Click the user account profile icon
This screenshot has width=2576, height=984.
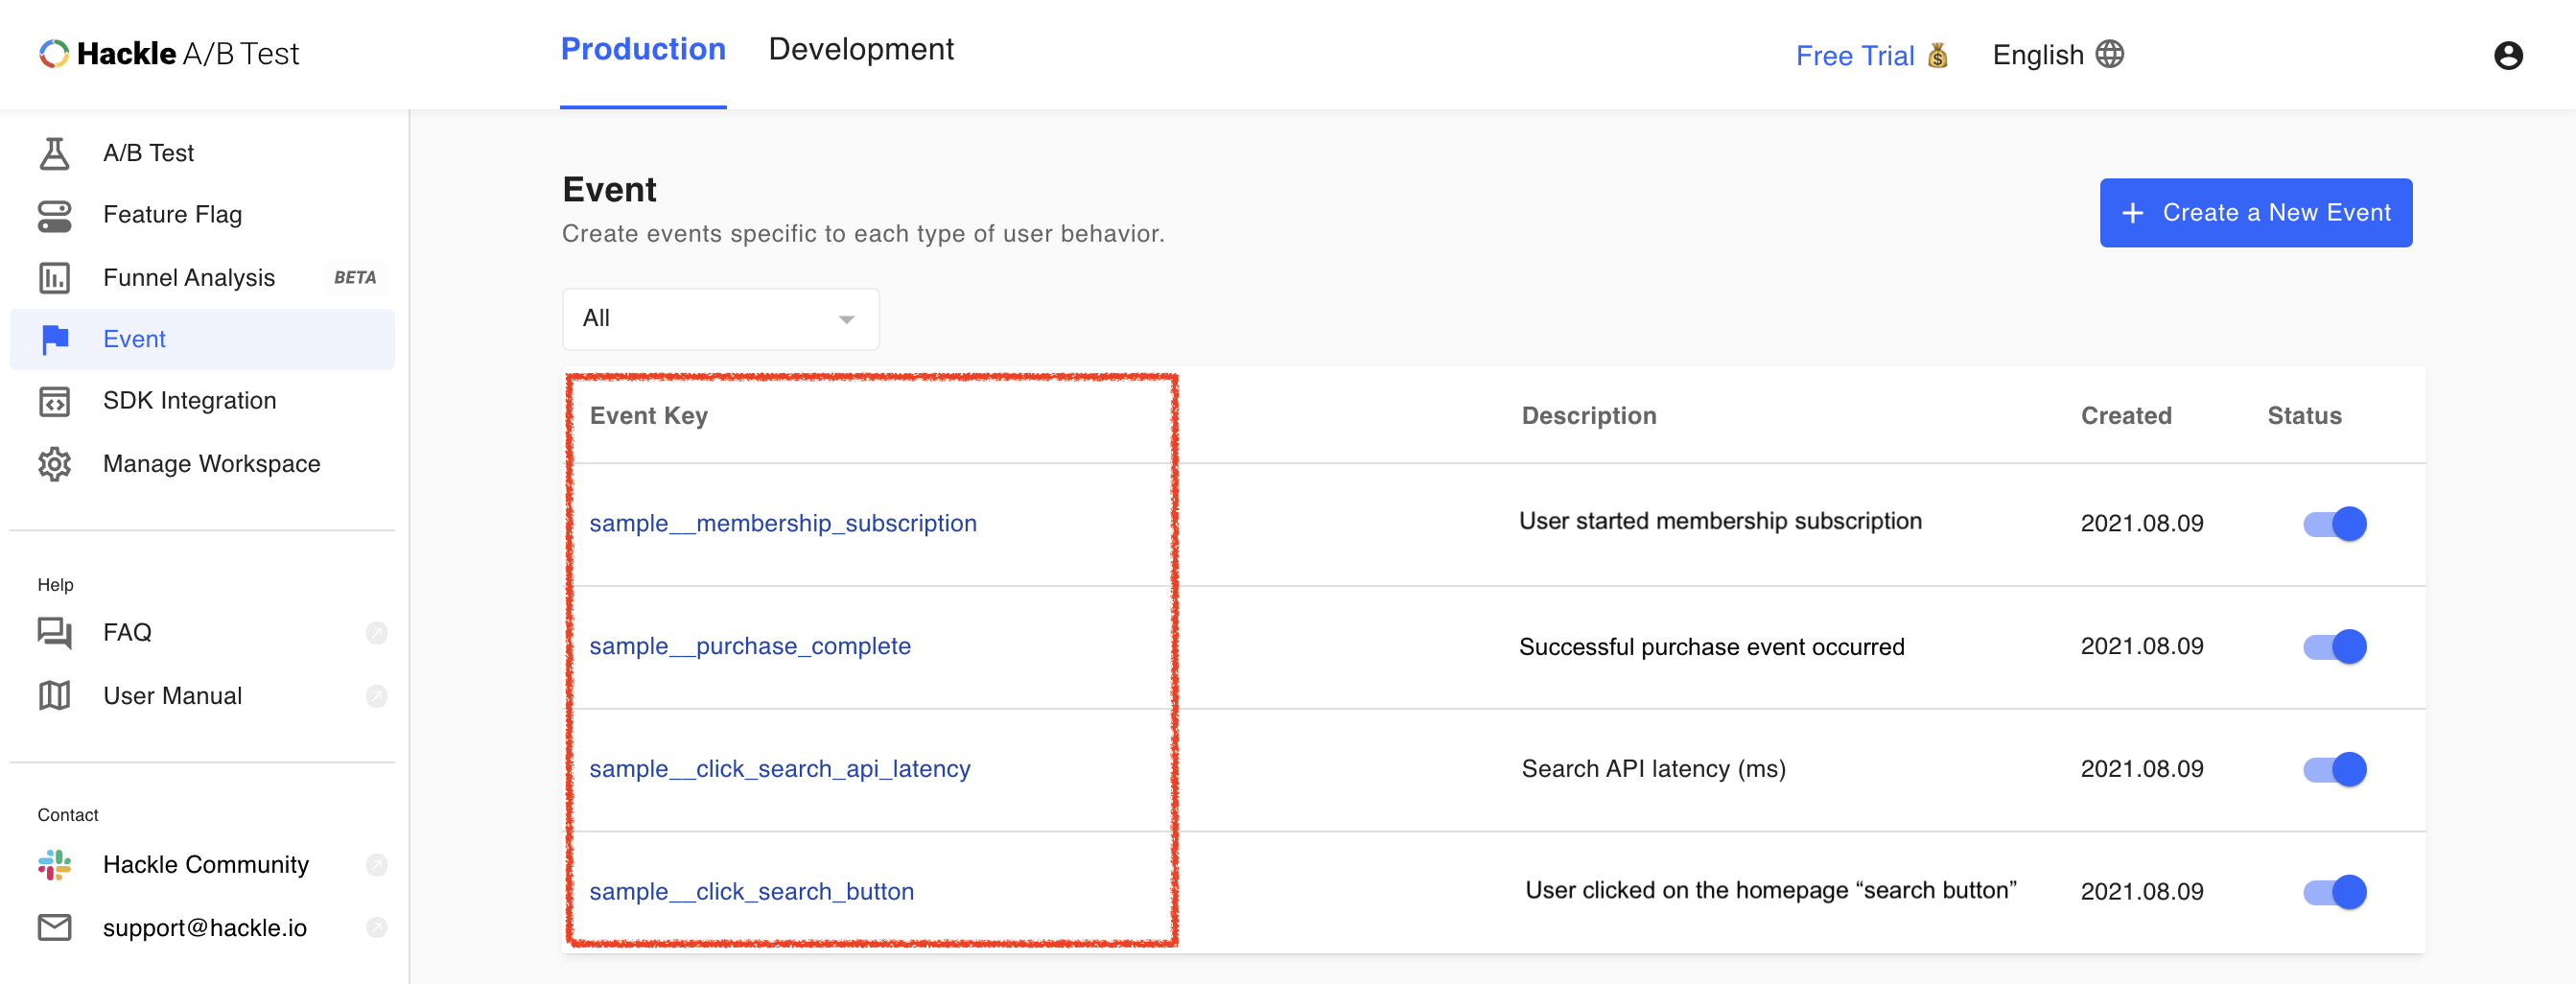pos(2507,55)
